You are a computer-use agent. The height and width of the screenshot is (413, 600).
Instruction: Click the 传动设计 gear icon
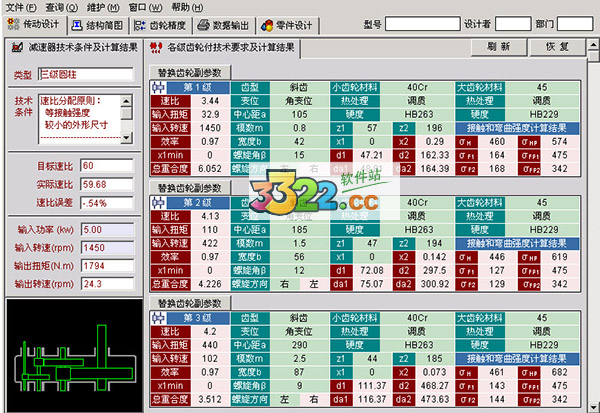coord(13,24)
